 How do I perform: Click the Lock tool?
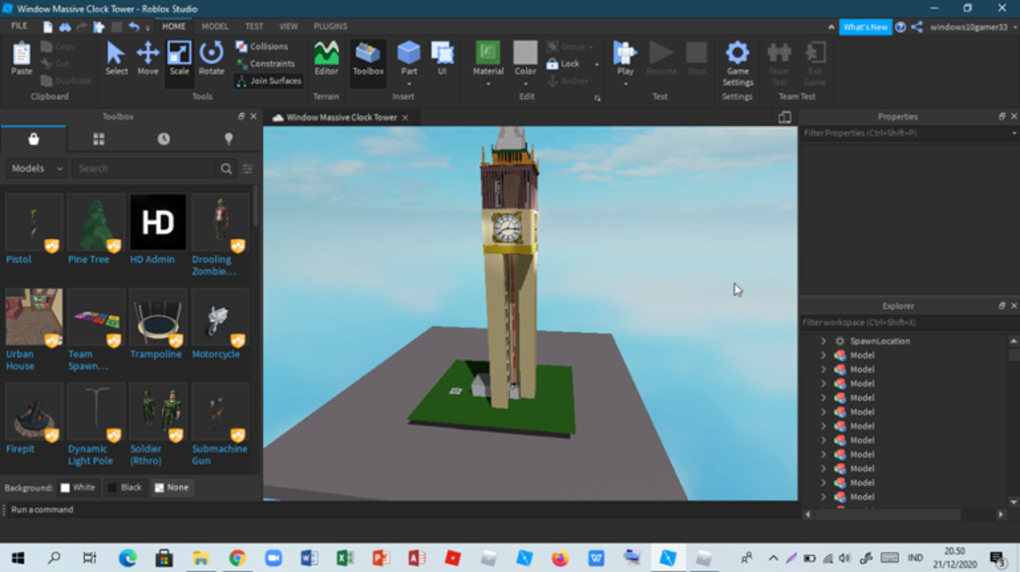click(x=563, y=64)
